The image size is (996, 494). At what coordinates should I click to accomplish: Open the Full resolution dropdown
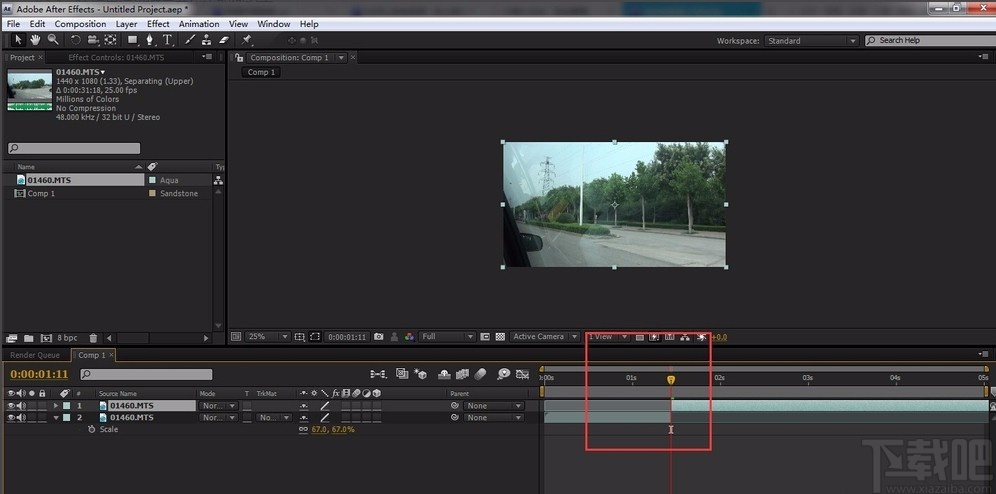[x=447, y=337]
